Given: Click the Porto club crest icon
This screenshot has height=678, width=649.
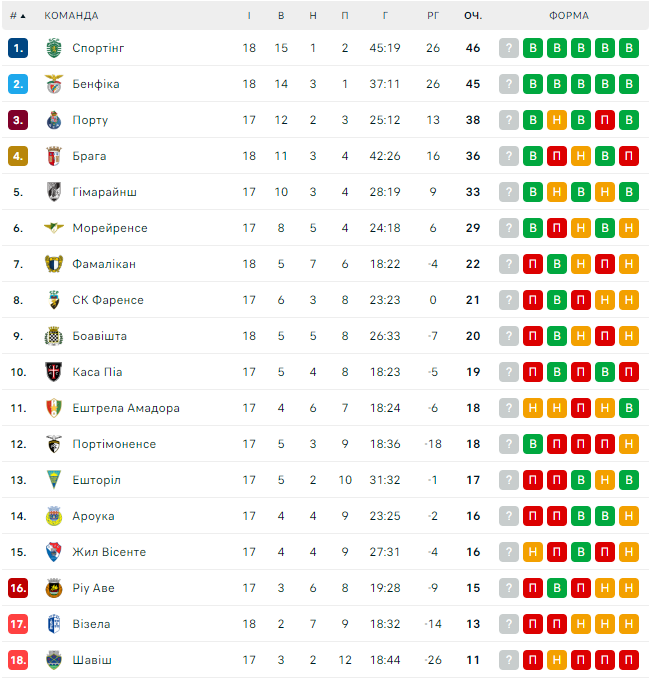Looking at the screenshot, I should pos(54,120).
